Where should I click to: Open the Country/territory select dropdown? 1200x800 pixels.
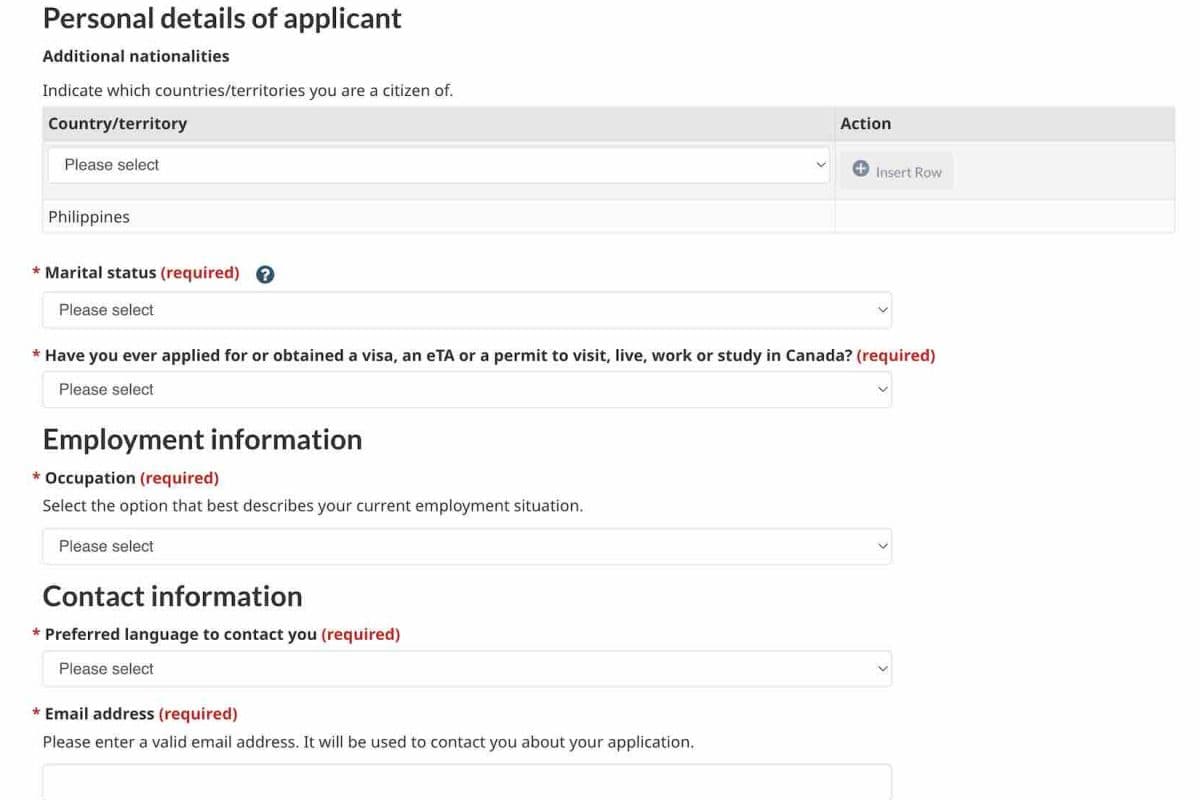click(438, 165)
